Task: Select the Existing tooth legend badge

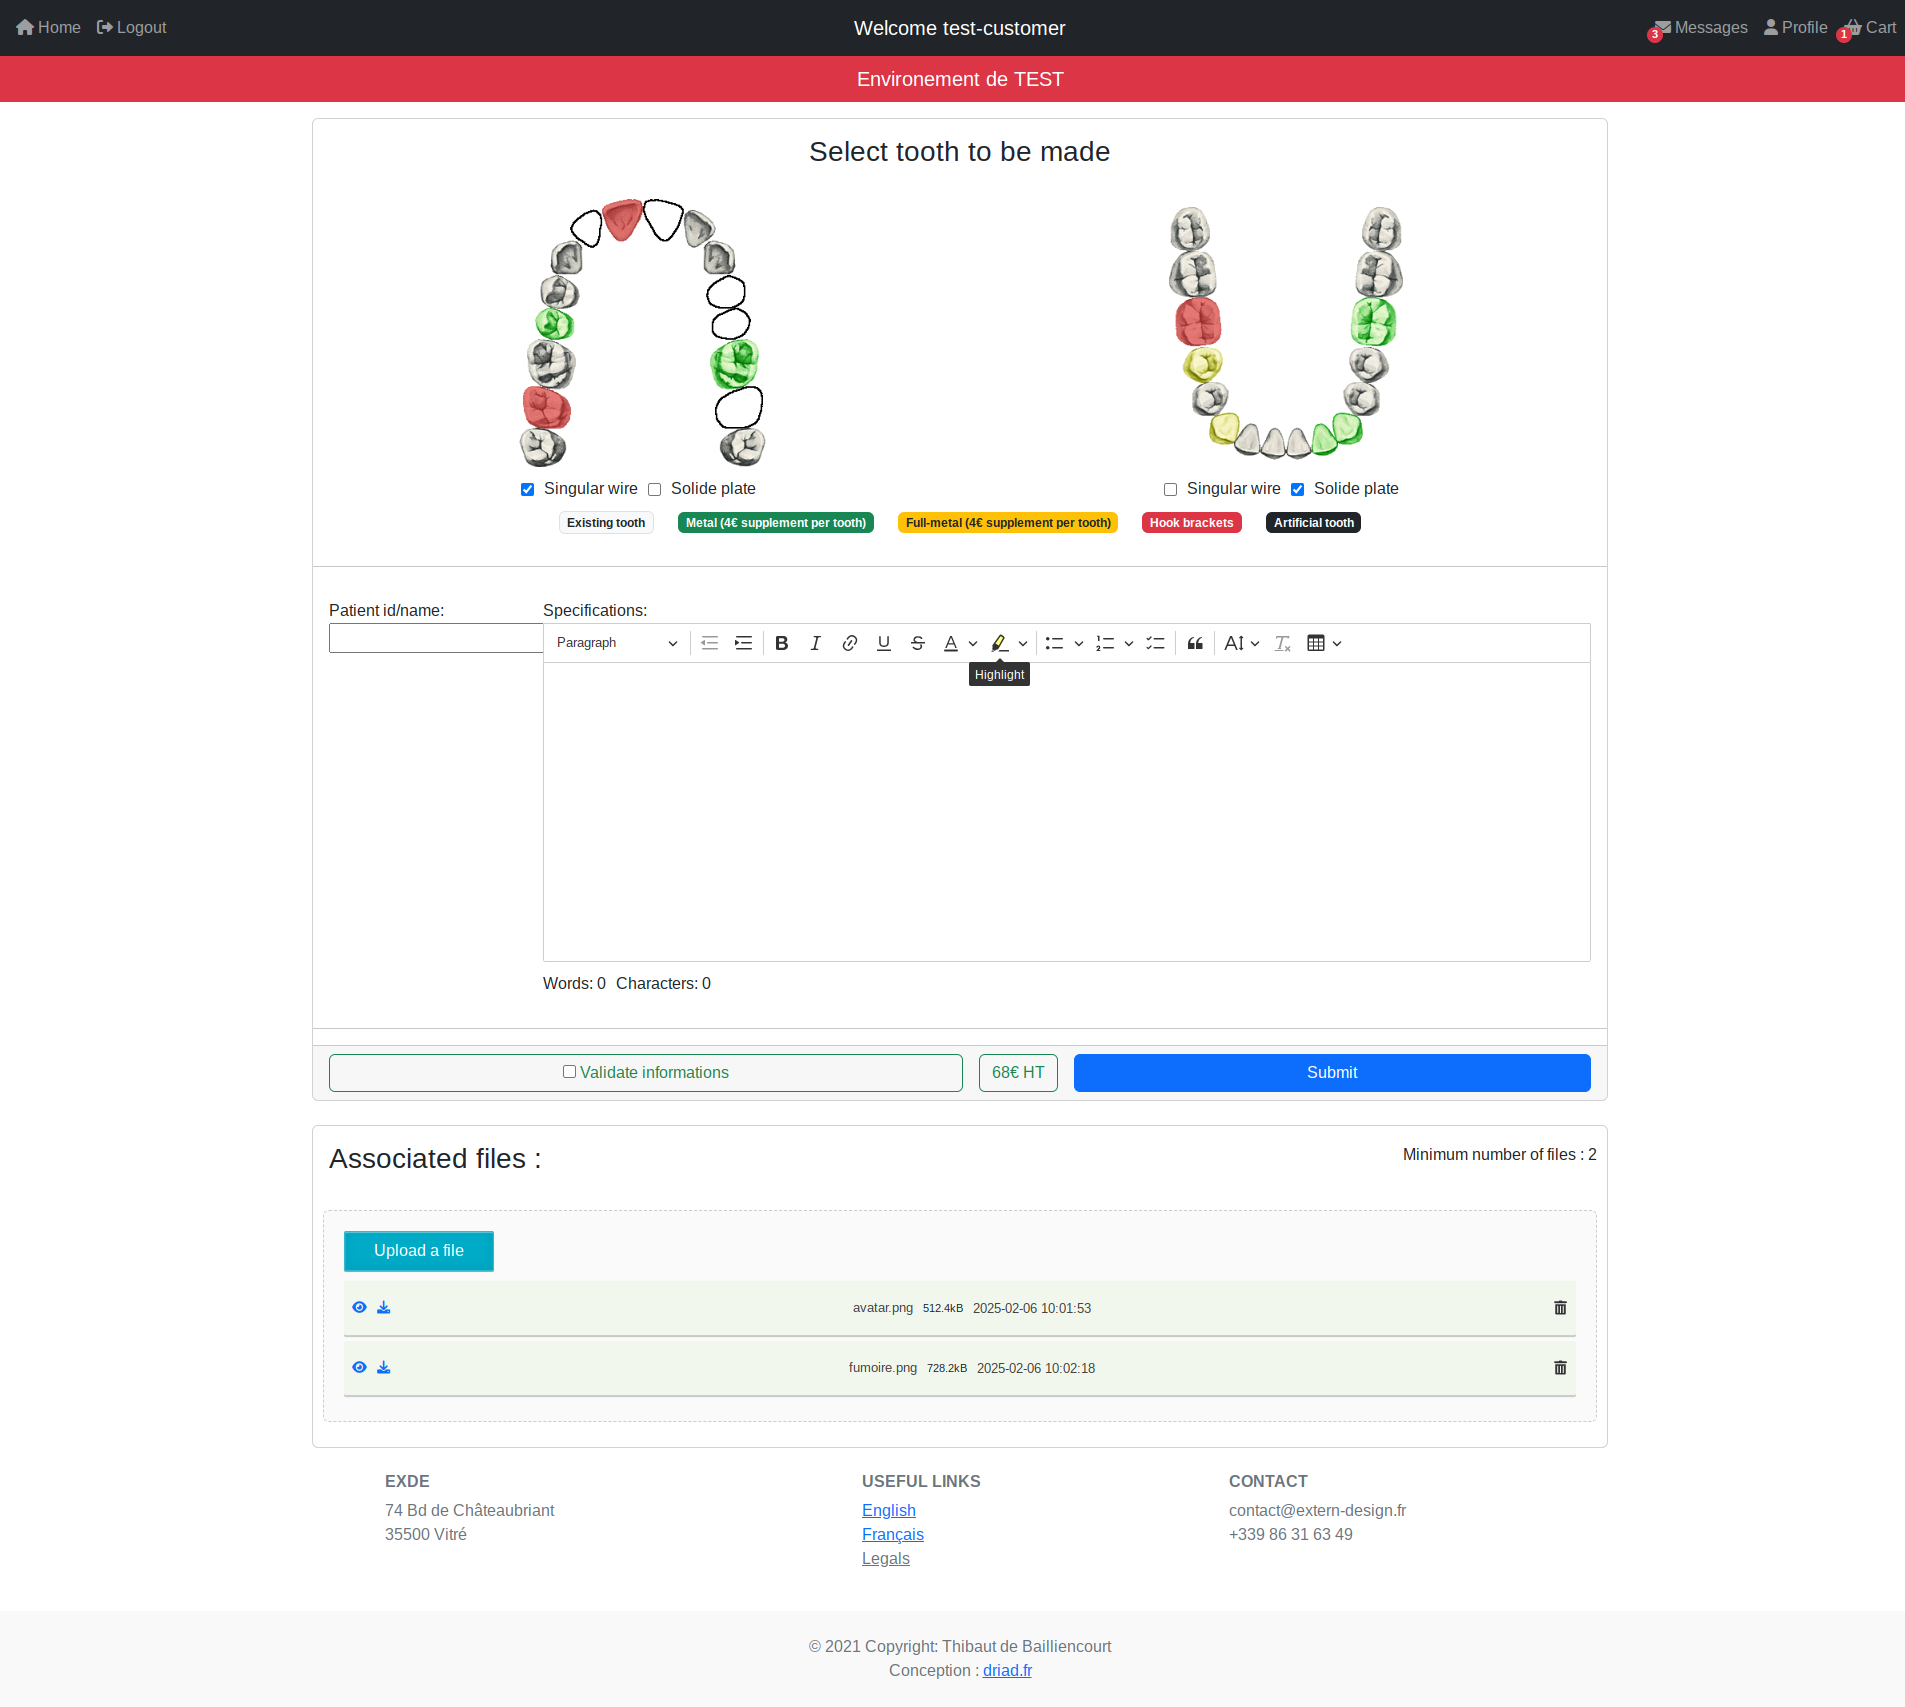Action: click(606, 523)
